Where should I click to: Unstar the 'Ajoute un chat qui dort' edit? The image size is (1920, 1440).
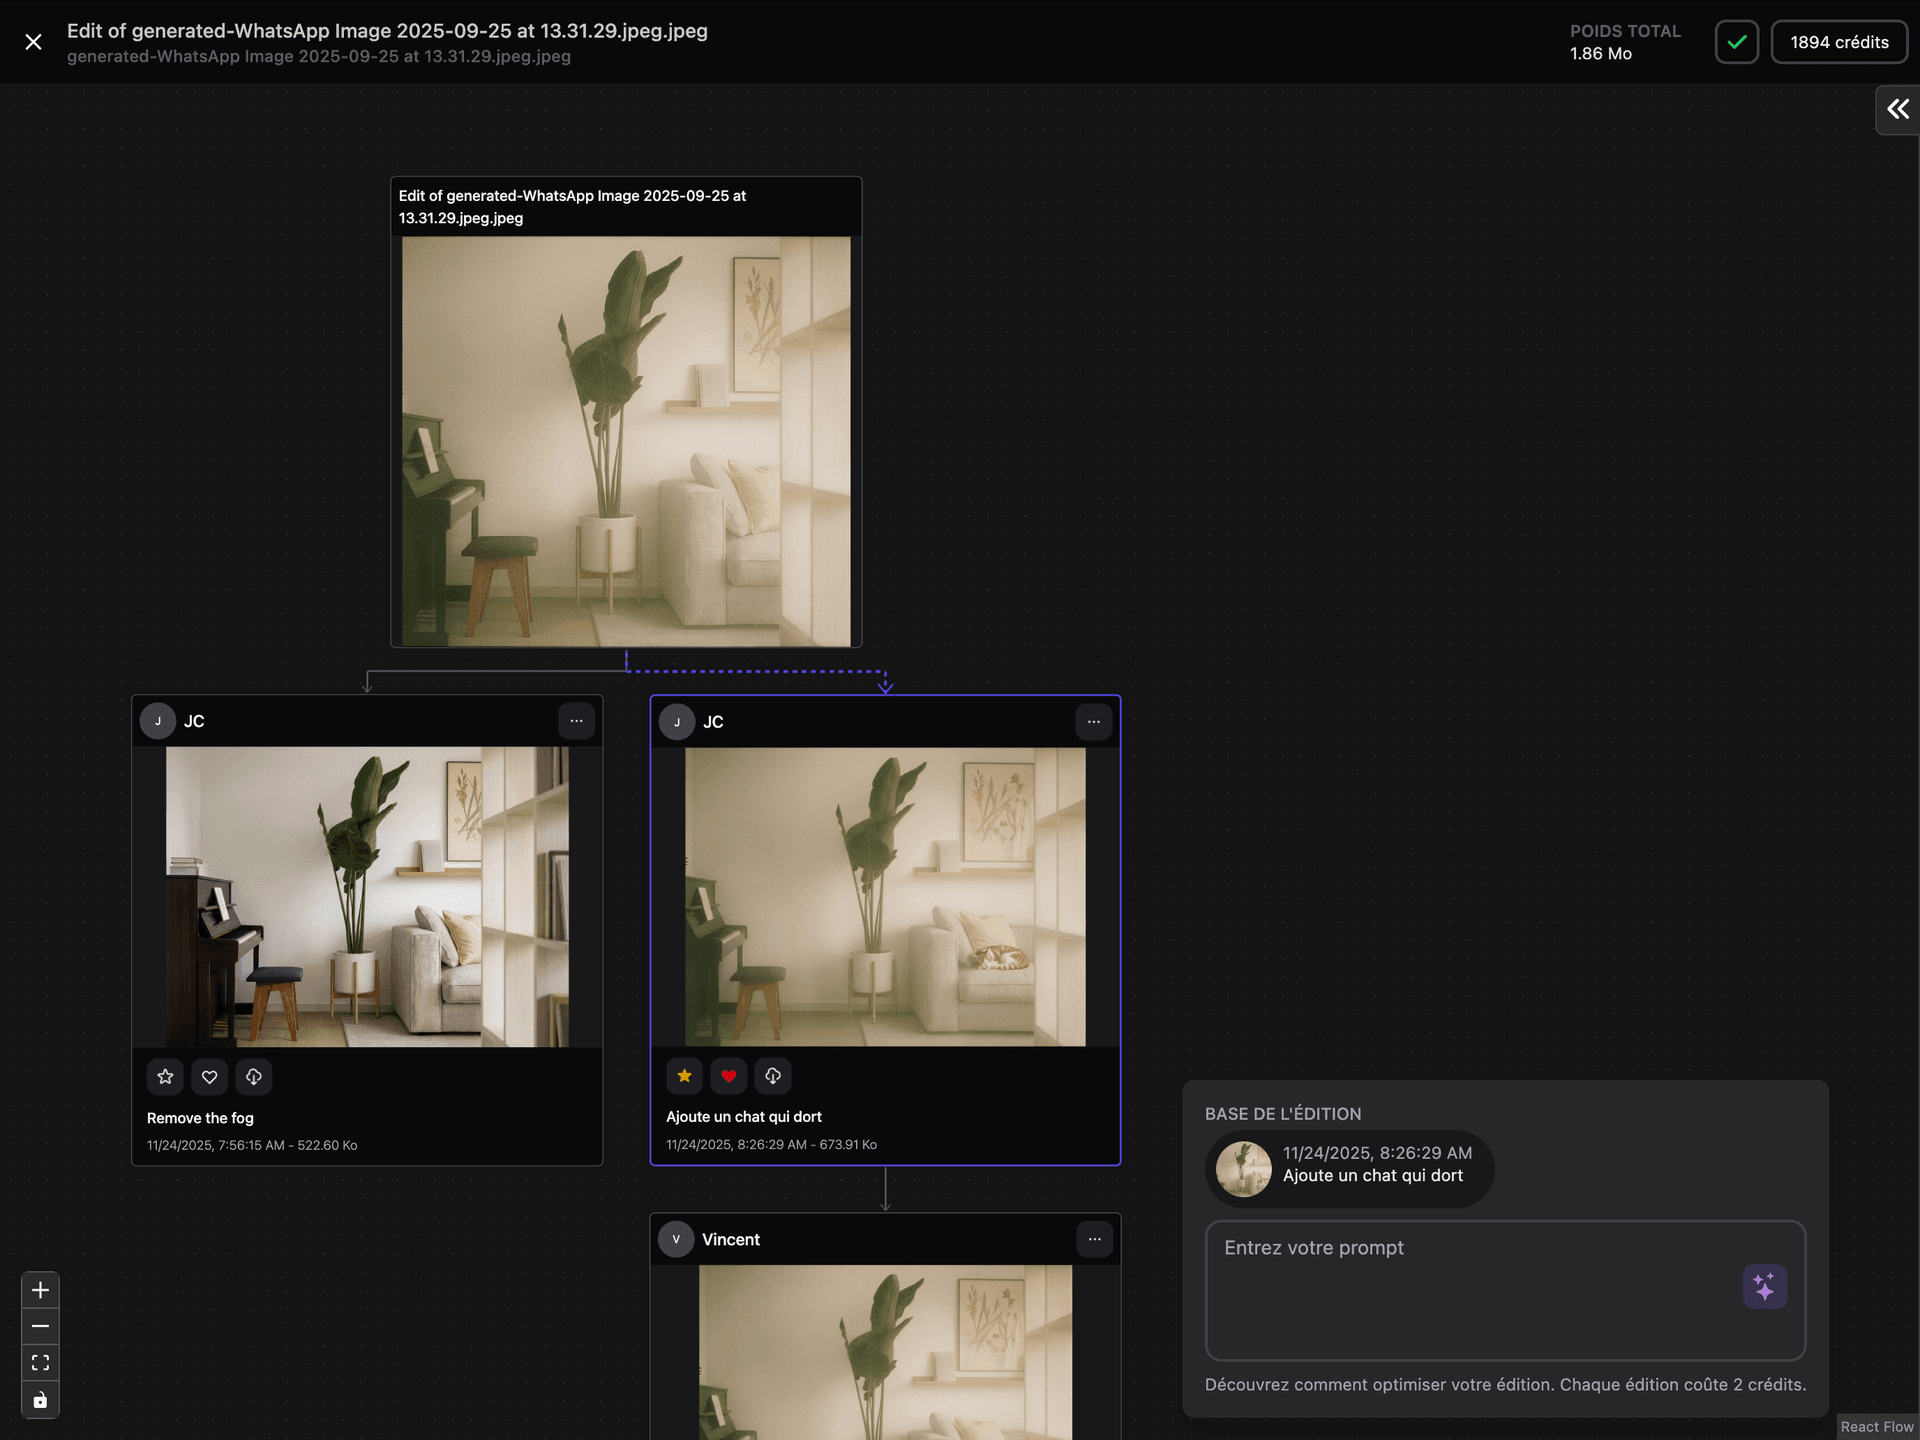coord(685,1076)
